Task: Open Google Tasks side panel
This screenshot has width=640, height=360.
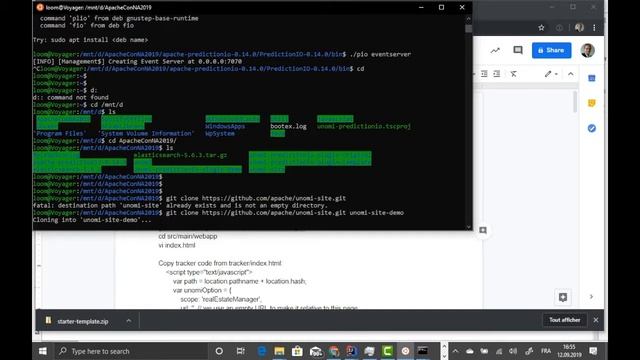Action: [591, 128]
